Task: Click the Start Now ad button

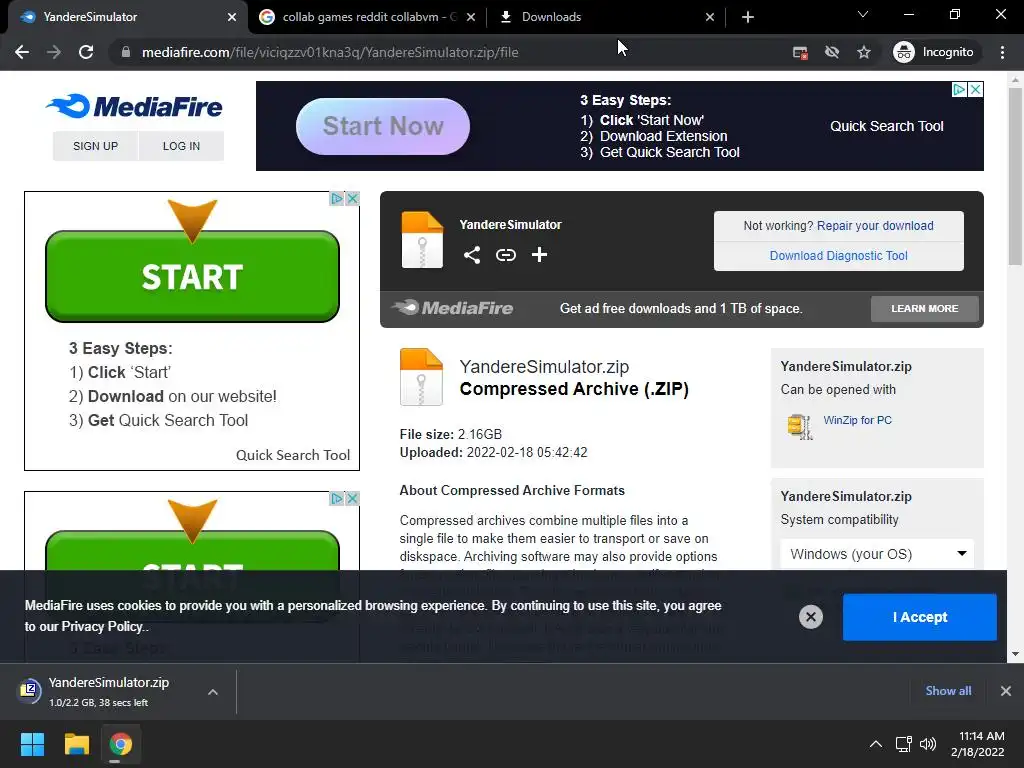Action: pyautogui.click(x=383, y=126)
